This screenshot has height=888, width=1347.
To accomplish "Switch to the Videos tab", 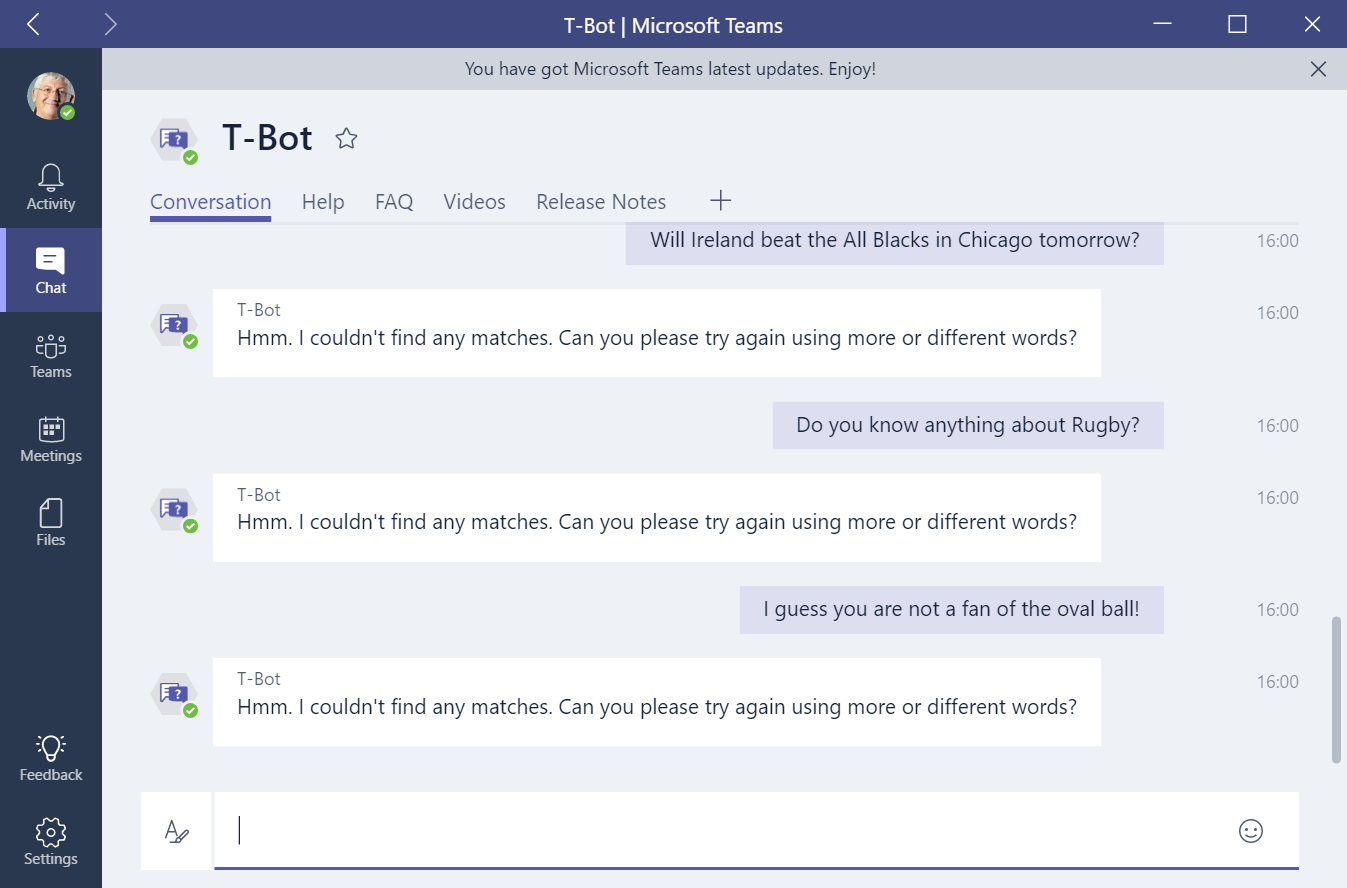I will [x=475, y=202].
